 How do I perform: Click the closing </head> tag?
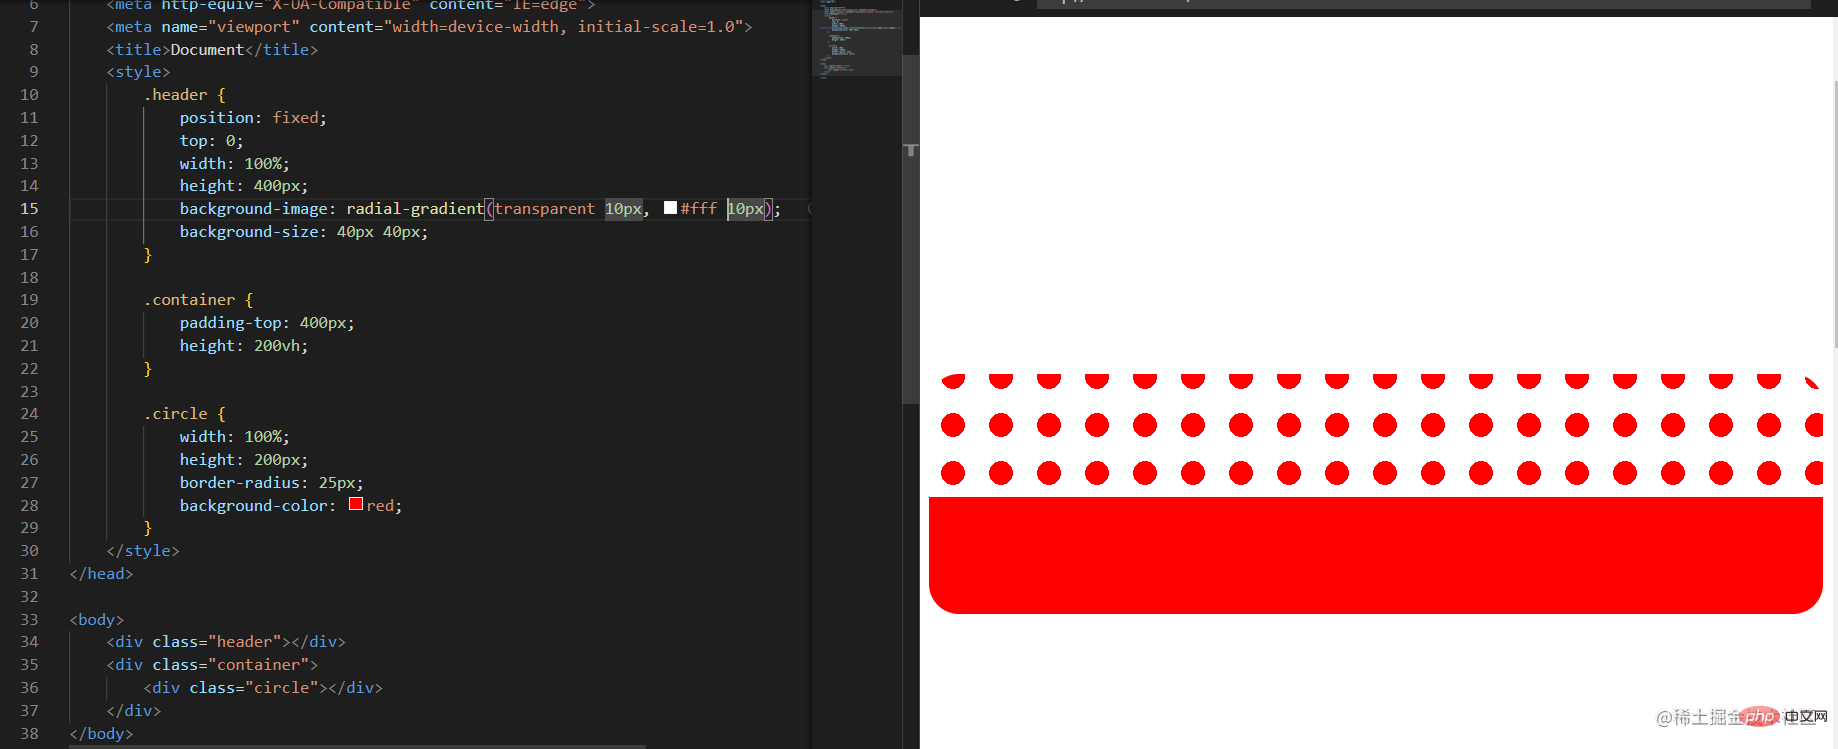101,574
